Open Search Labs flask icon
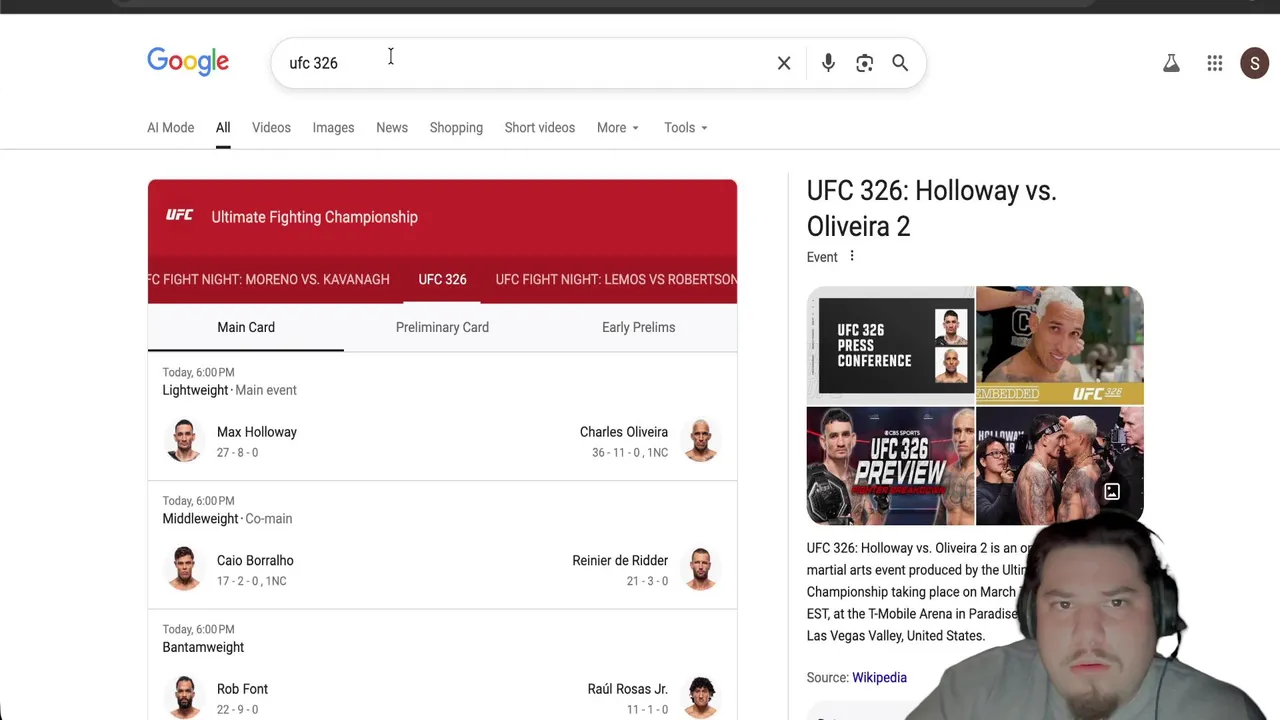1280x720 pixels. coord(1171,63)
